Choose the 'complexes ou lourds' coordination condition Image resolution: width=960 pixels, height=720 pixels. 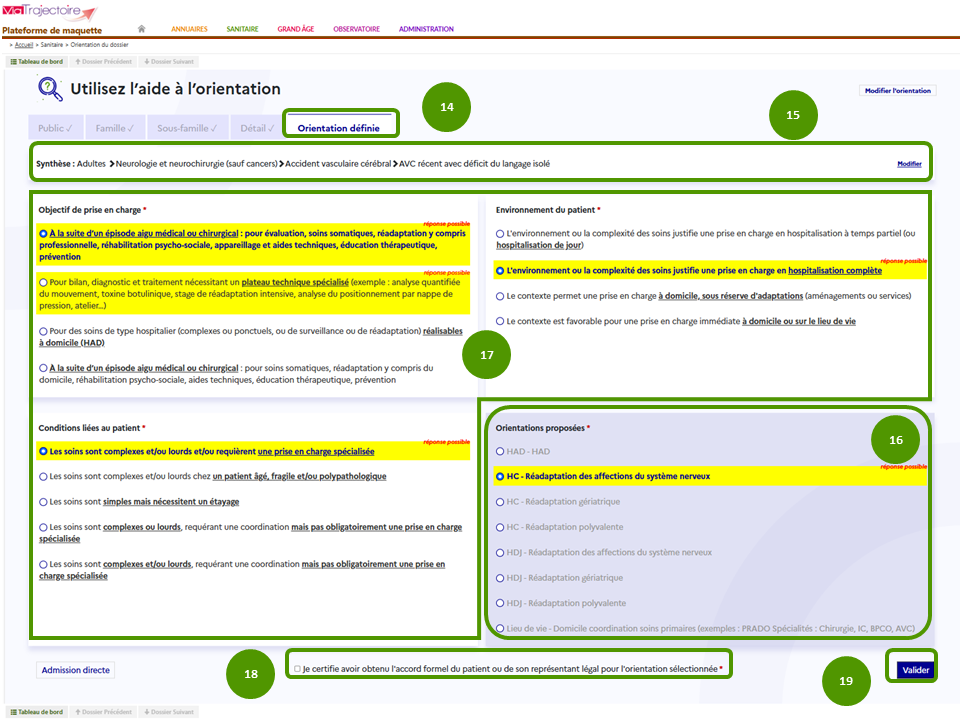click(43, 527)
